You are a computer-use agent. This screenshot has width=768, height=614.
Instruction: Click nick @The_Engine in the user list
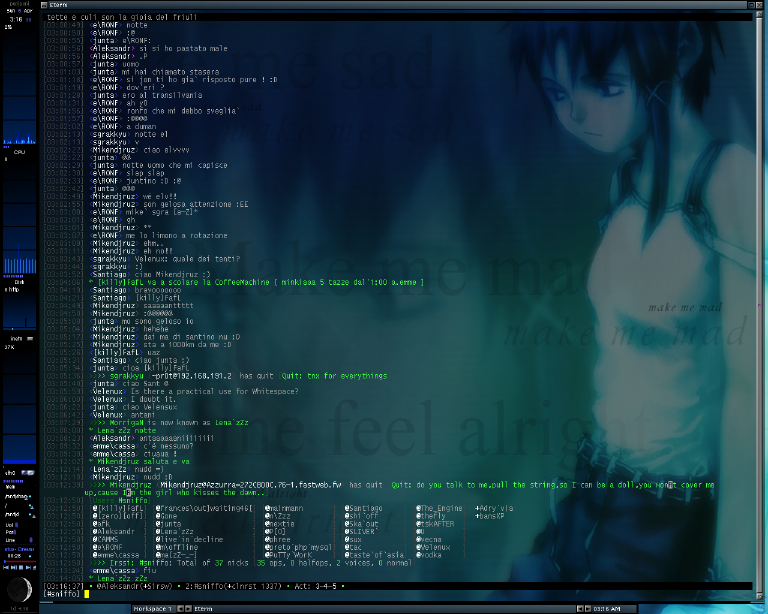pyautogui.click(x=439, y=508)
